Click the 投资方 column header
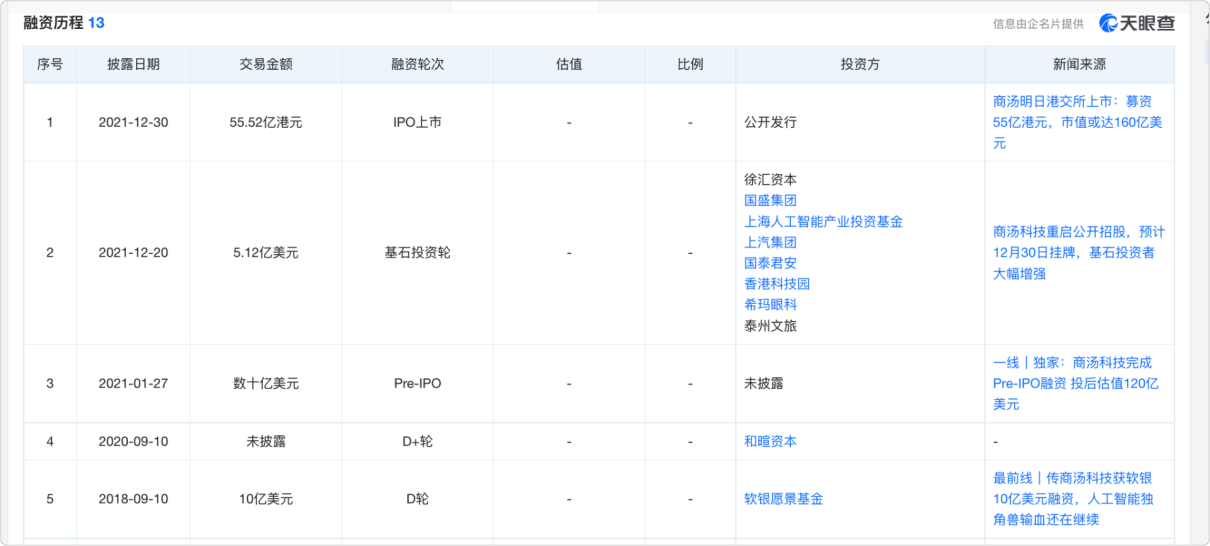This screenshot has height=546, width=1210. click(860, 64)
